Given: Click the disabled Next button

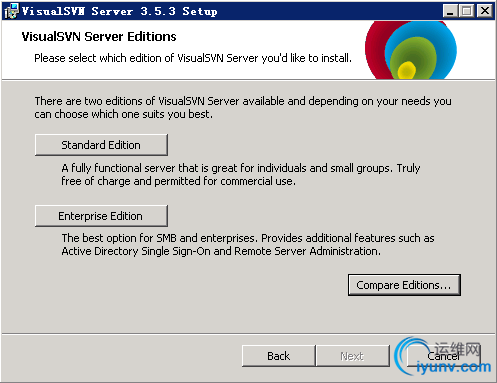Looking at the screenshot, I should click(353, 356).
